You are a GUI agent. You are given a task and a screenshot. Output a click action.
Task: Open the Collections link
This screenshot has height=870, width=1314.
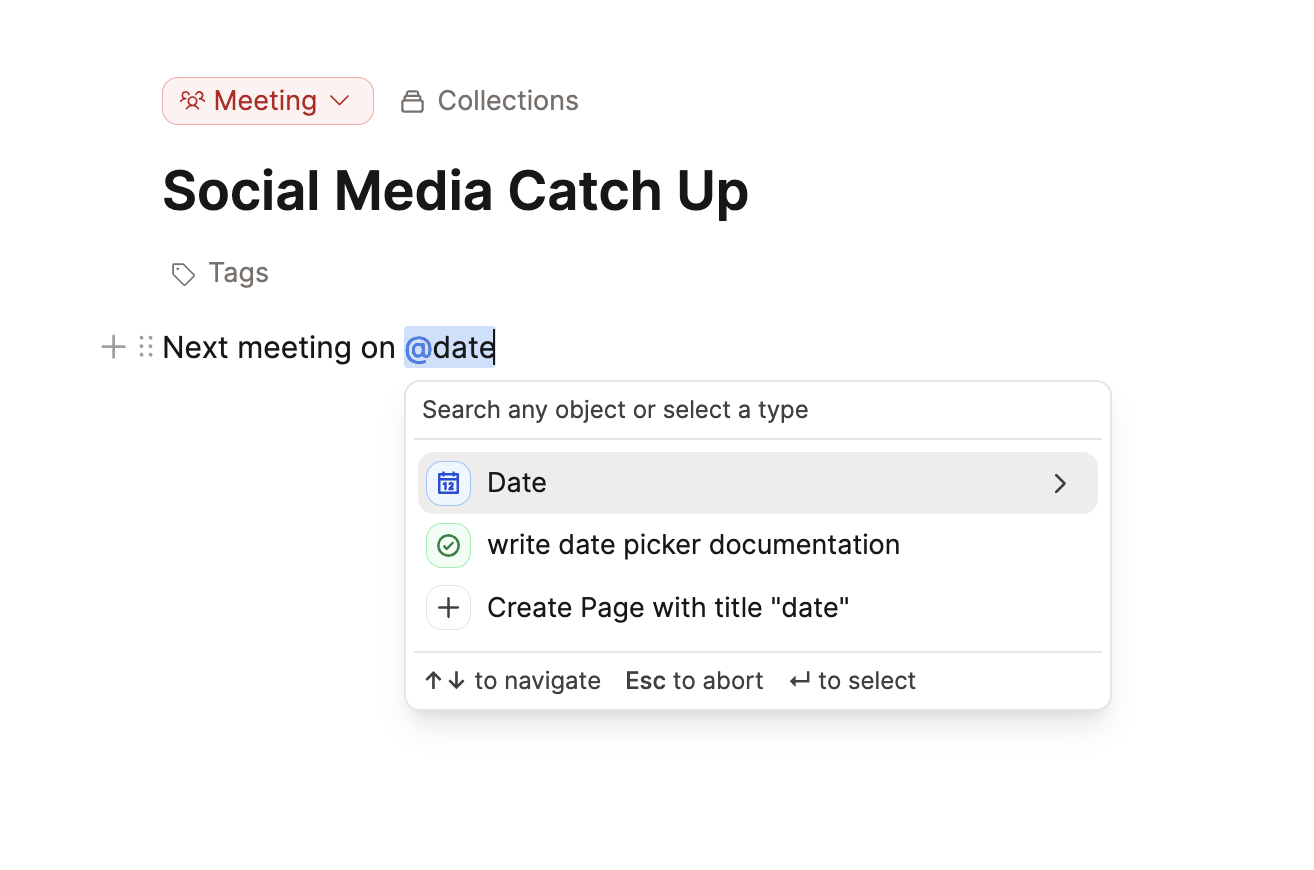coord(507,101)
